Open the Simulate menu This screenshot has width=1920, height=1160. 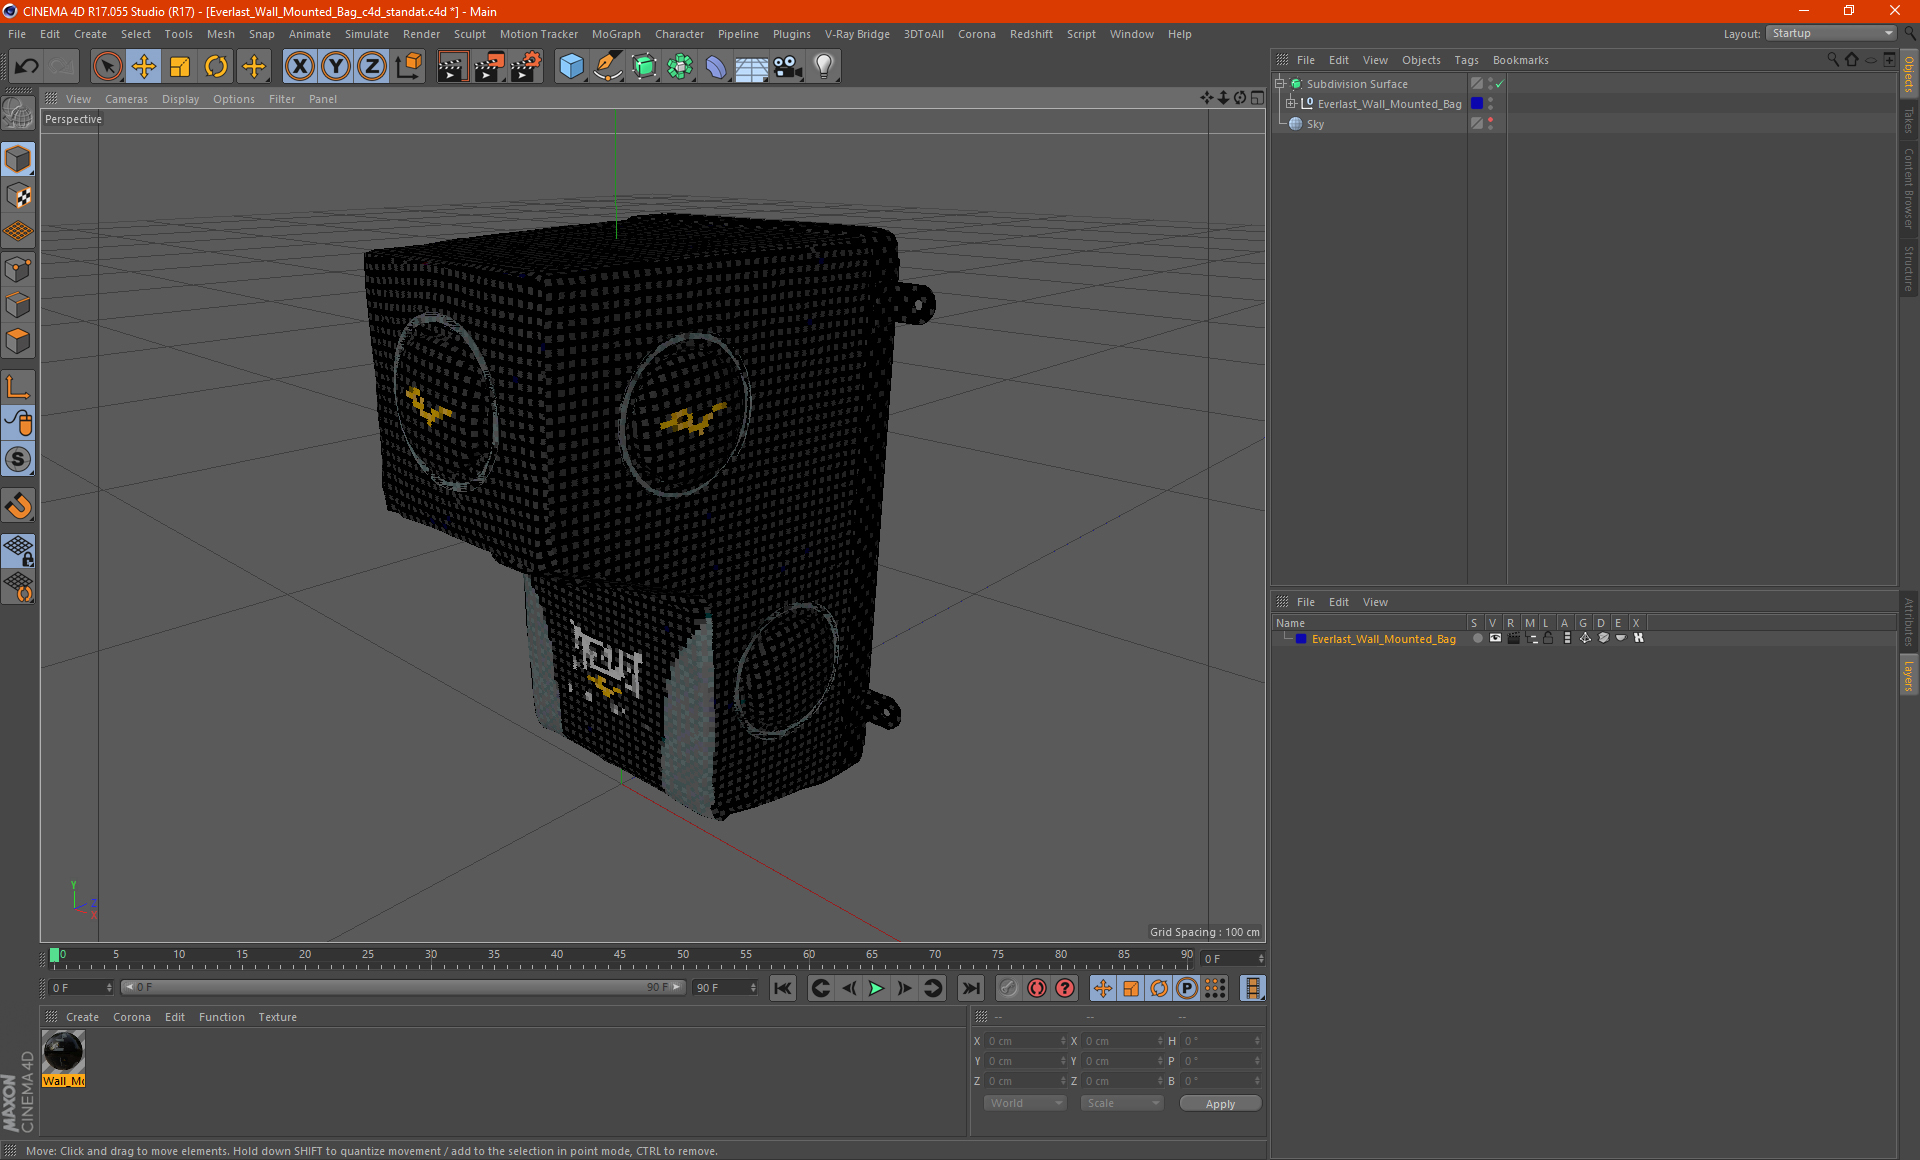367,34
